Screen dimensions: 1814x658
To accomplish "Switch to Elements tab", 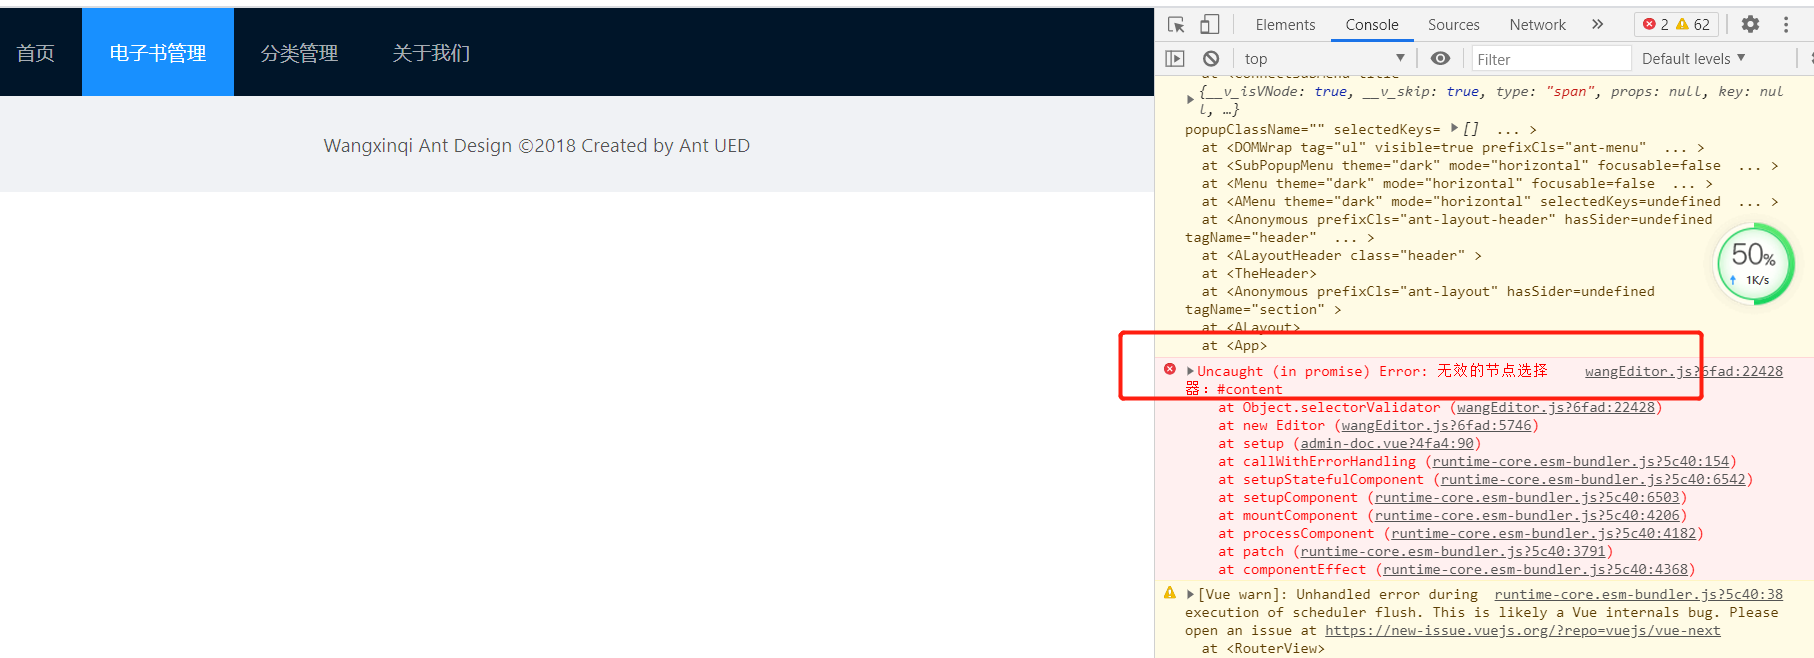I will tap(1285, 25).
